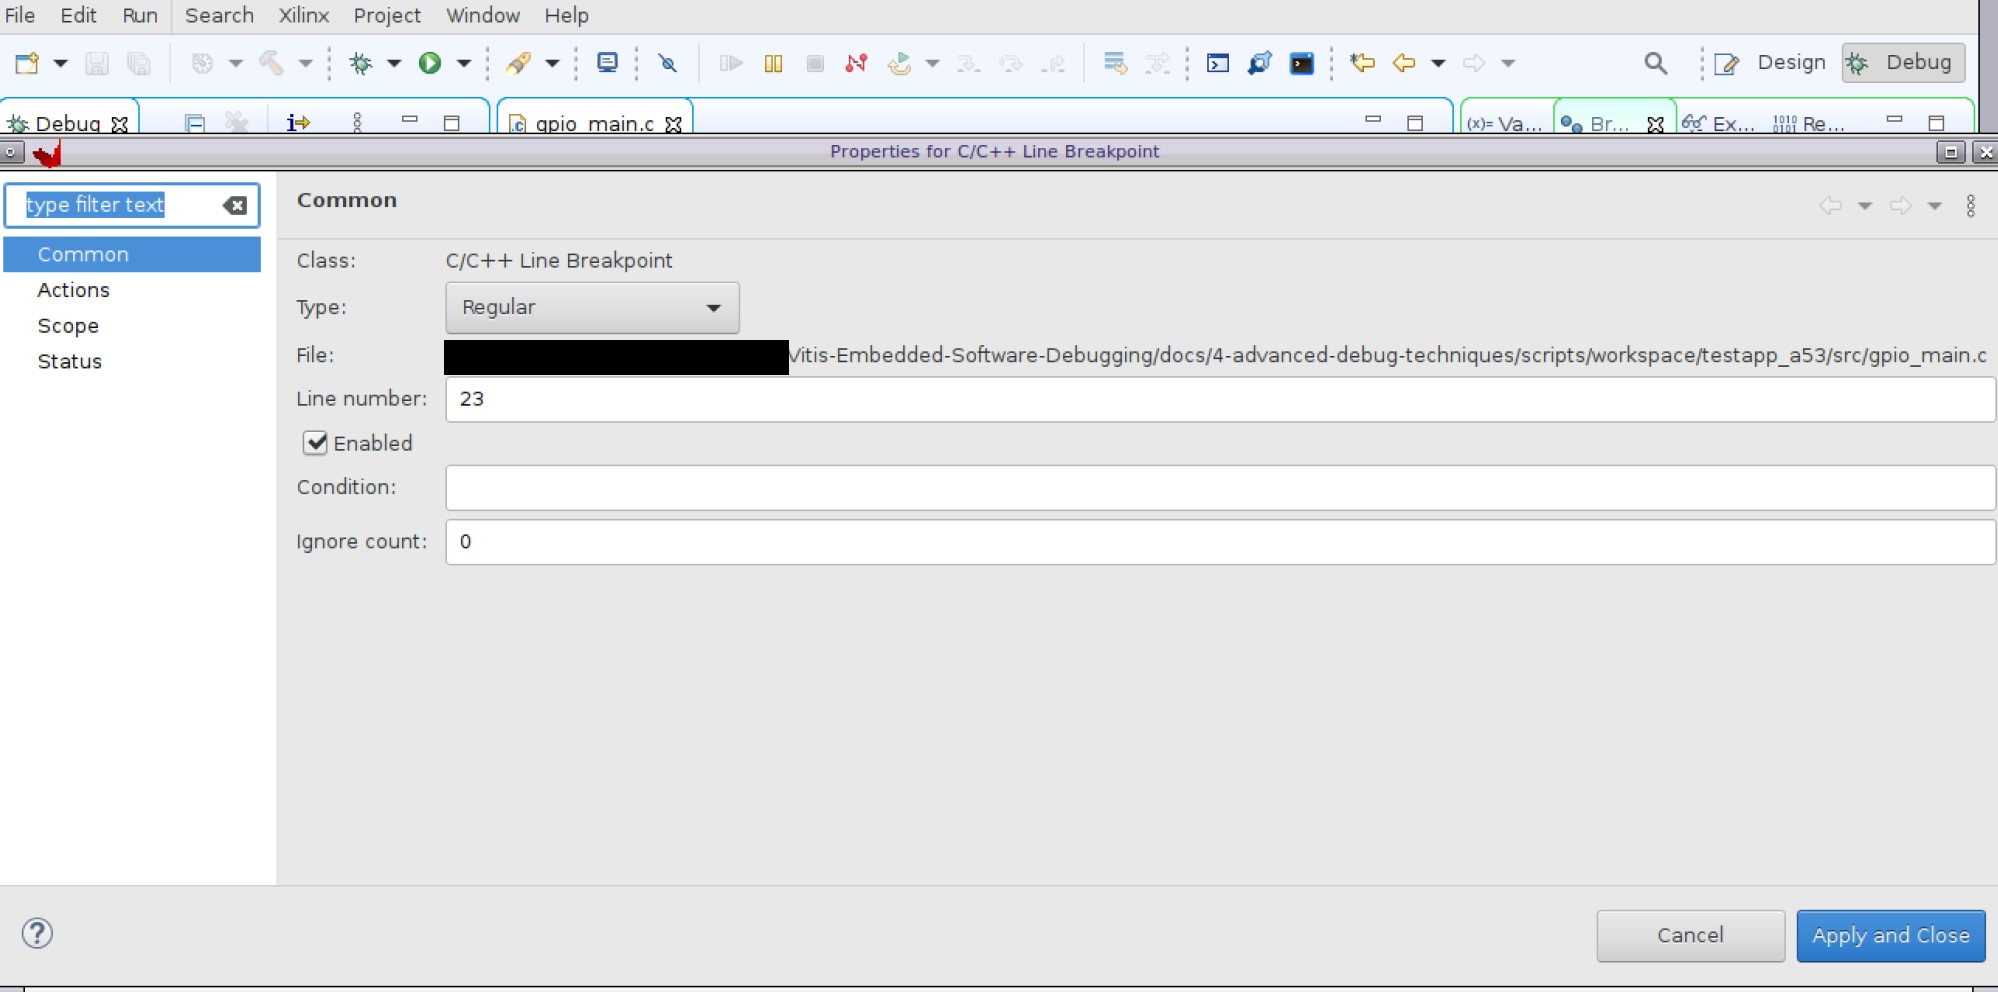Viewport: 1998px width, 992px height.
Task: Open dialog view menu three dots
Action: click(x=1971, y=206)
